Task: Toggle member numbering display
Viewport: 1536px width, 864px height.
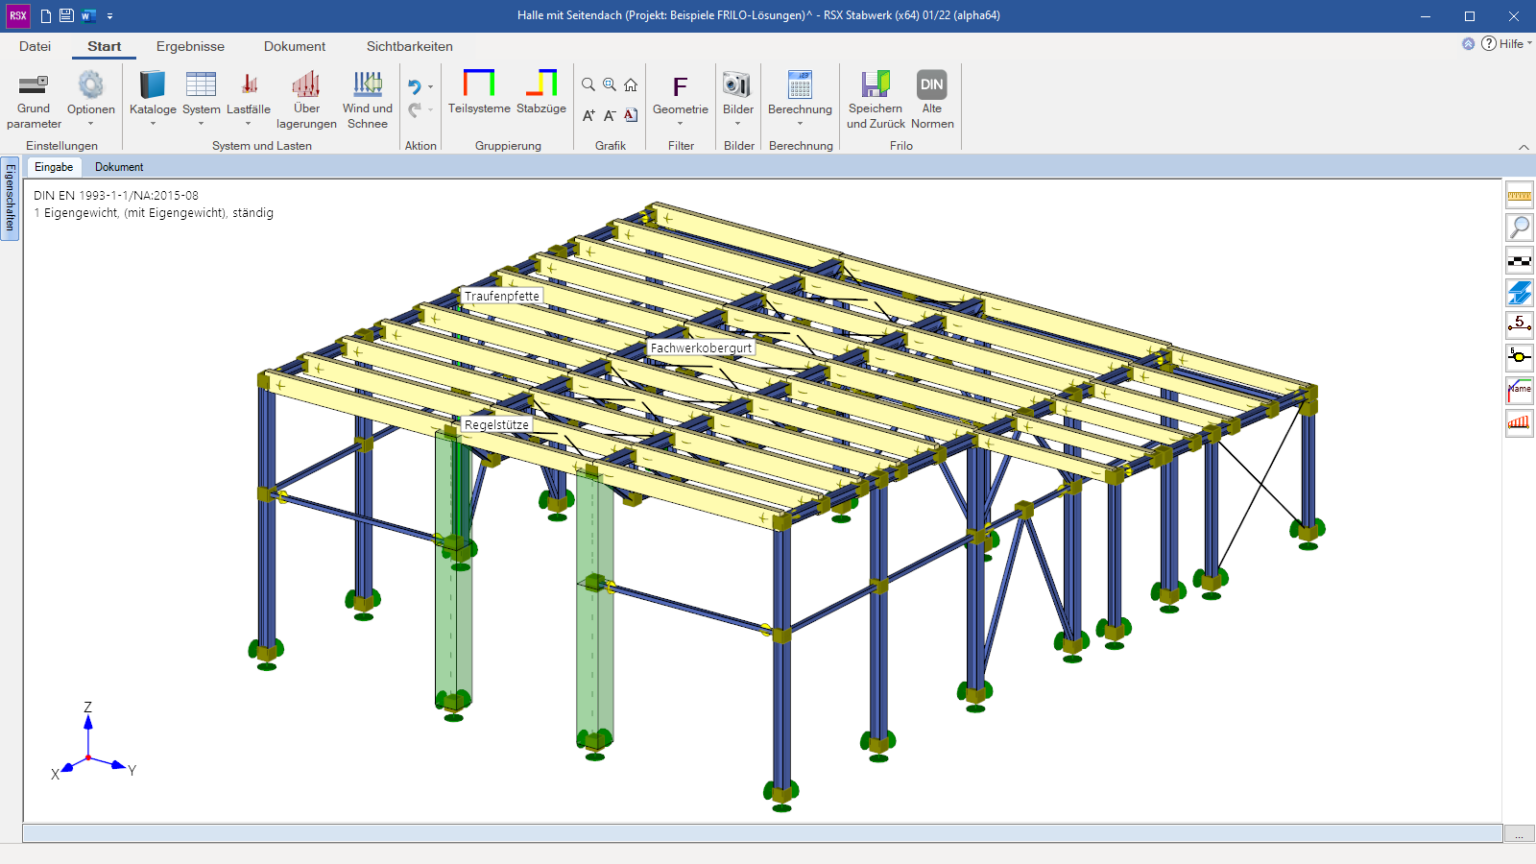Action: [x=1519, y=324]
